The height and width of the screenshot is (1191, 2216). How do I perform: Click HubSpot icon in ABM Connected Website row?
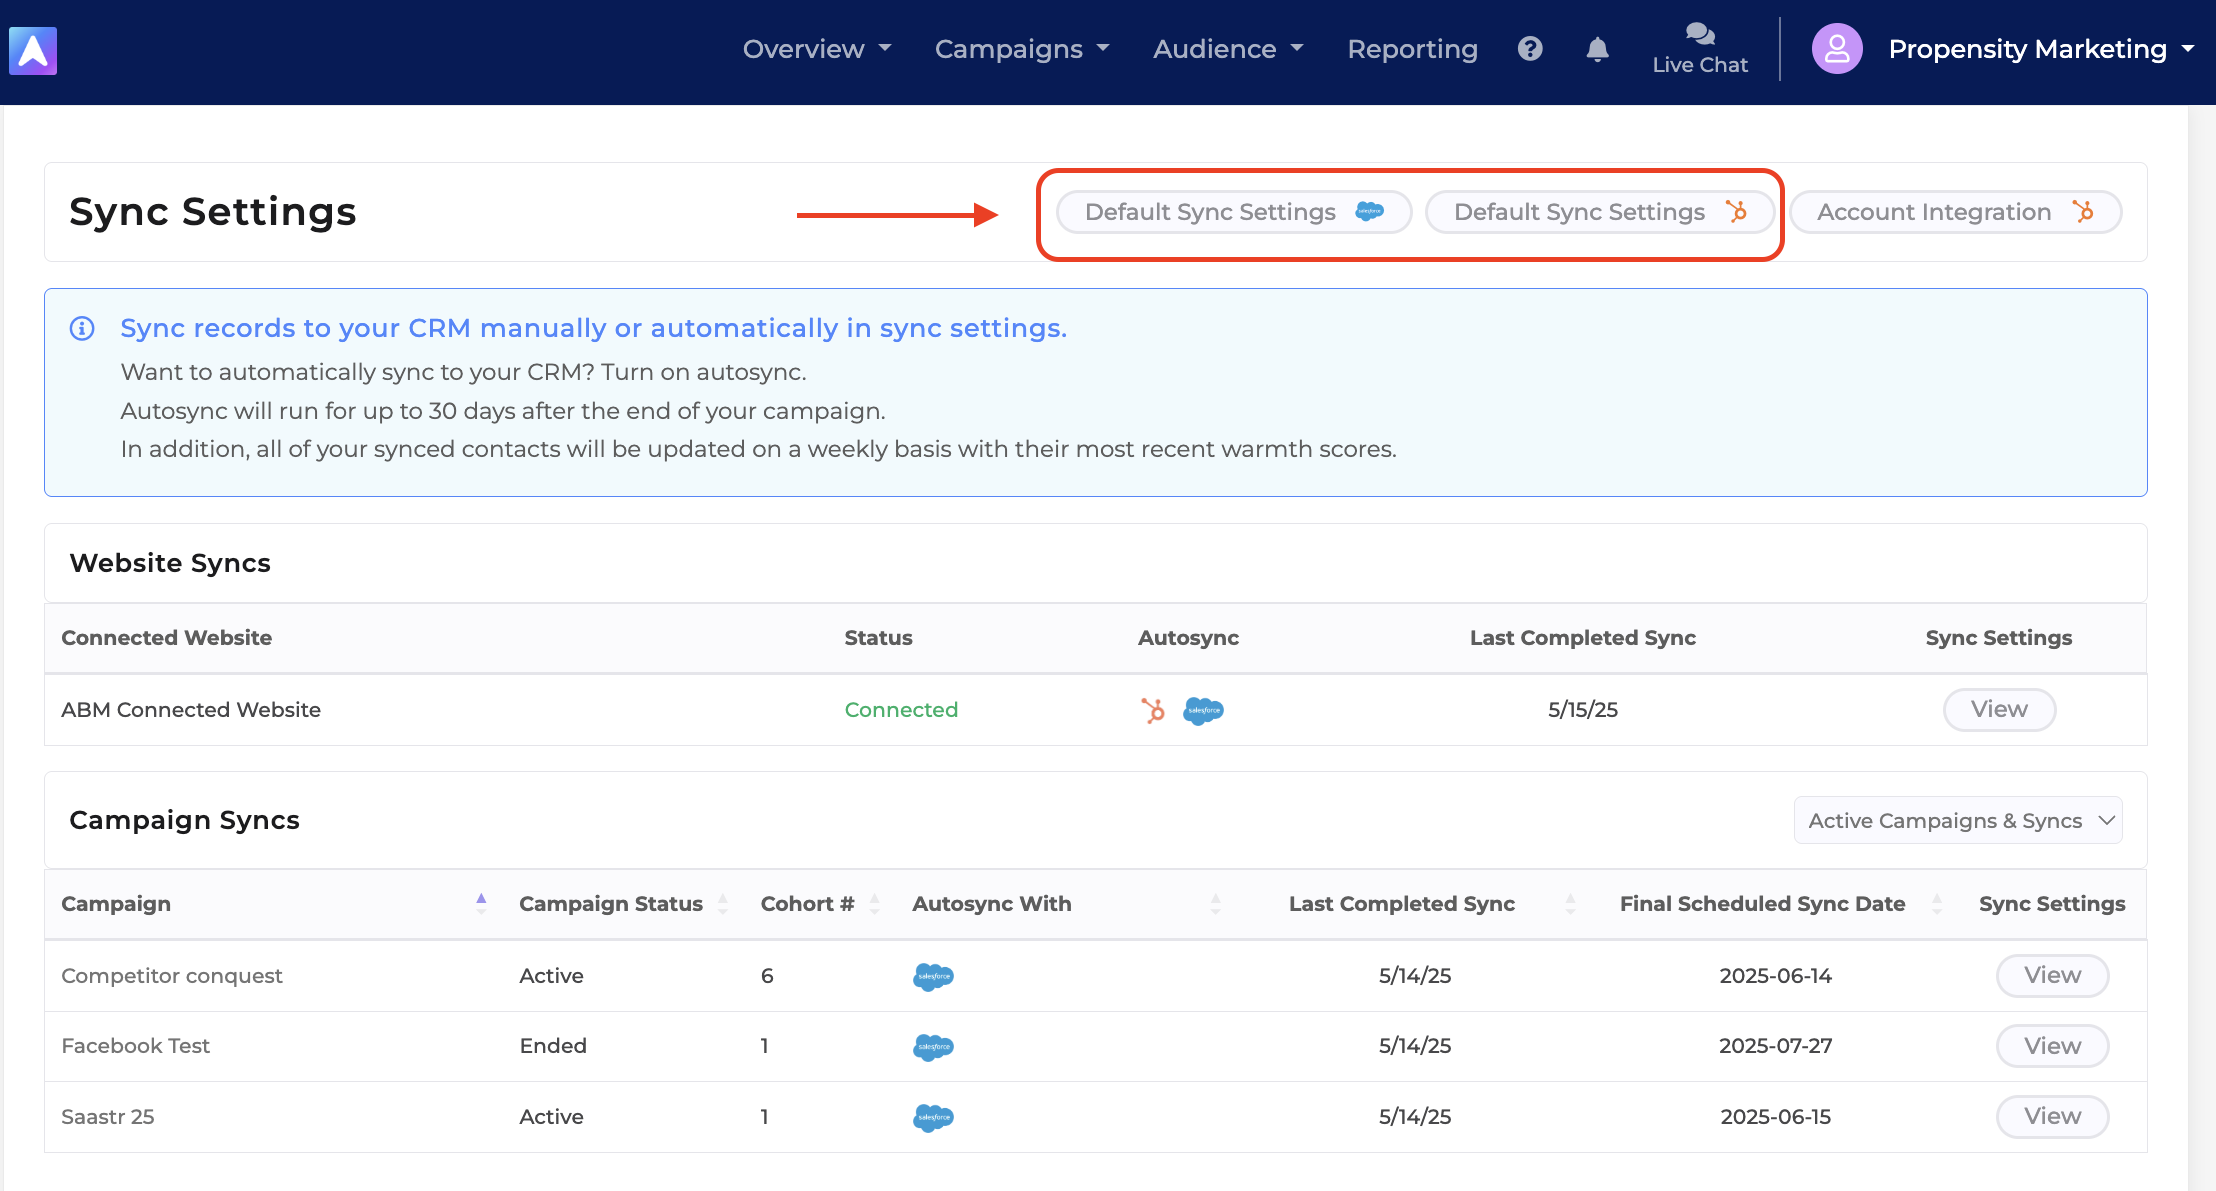[x=1153, y=710]
